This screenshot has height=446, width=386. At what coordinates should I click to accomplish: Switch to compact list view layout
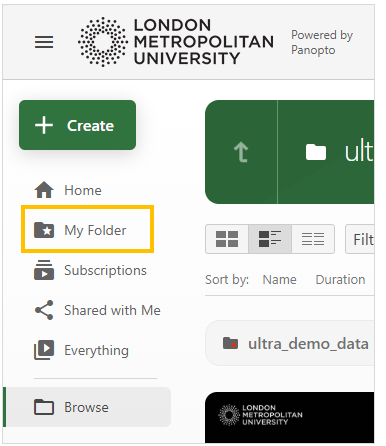tap(313, 239)
